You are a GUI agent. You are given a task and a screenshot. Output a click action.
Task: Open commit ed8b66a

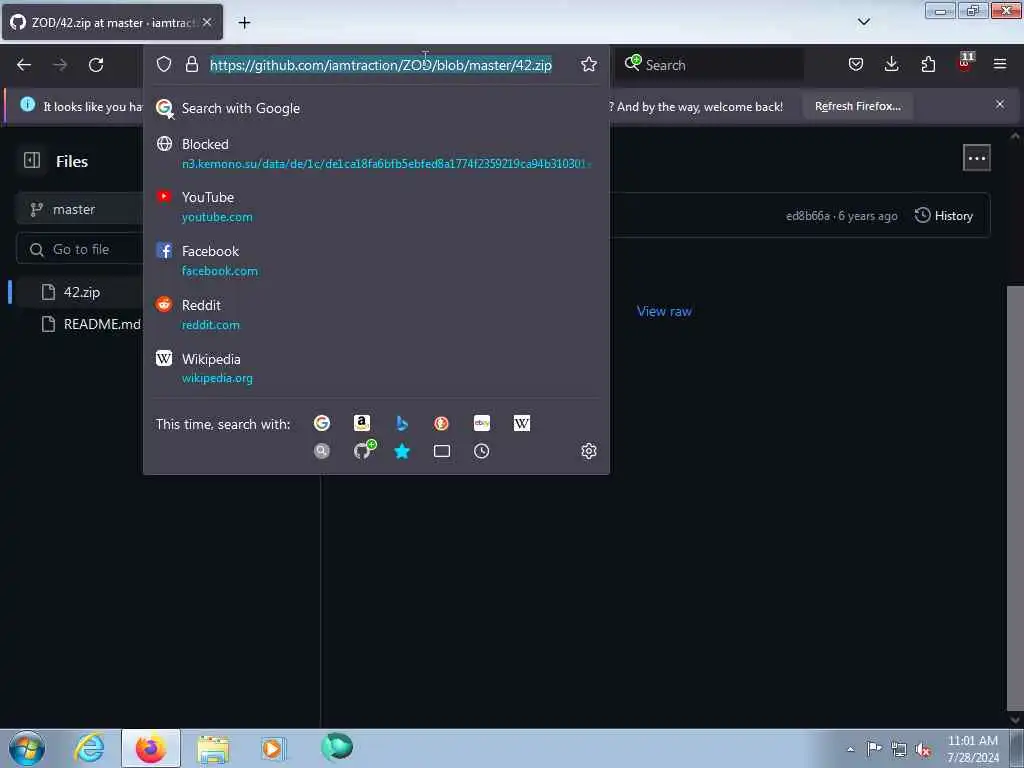click(x=808, y=216)
